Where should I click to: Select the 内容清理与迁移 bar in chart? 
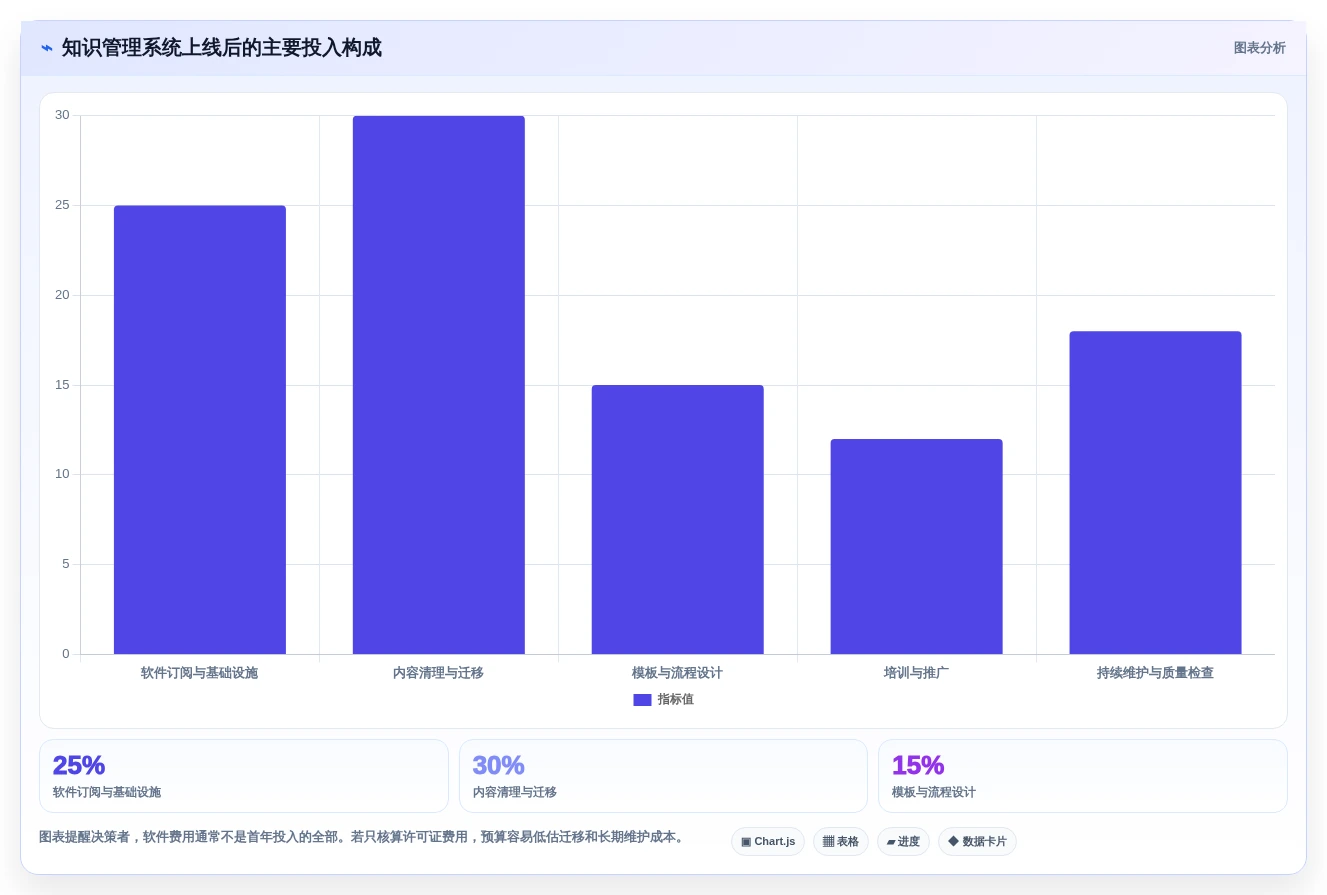(x=439, y=385)
